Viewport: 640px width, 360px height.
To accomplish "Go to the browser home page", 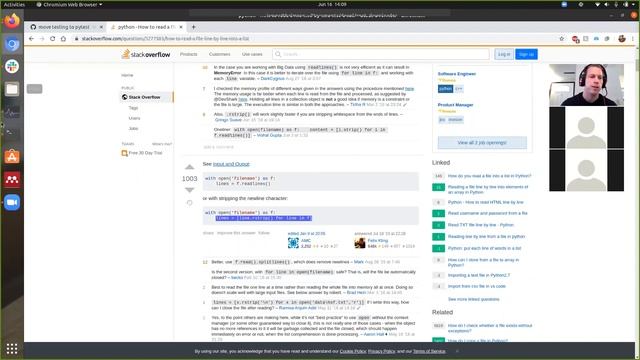I will (63, 38).
